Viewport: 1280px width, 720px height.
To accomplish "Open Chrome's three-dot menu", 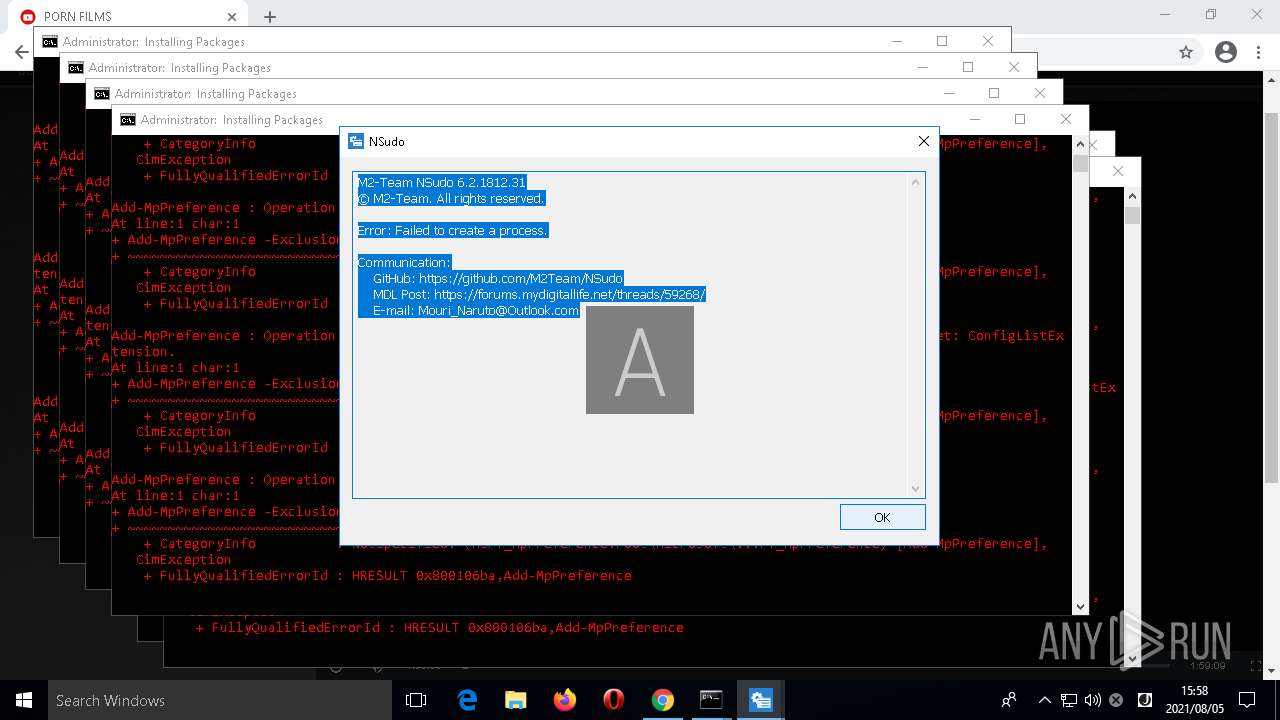I will click(1258, 52).
